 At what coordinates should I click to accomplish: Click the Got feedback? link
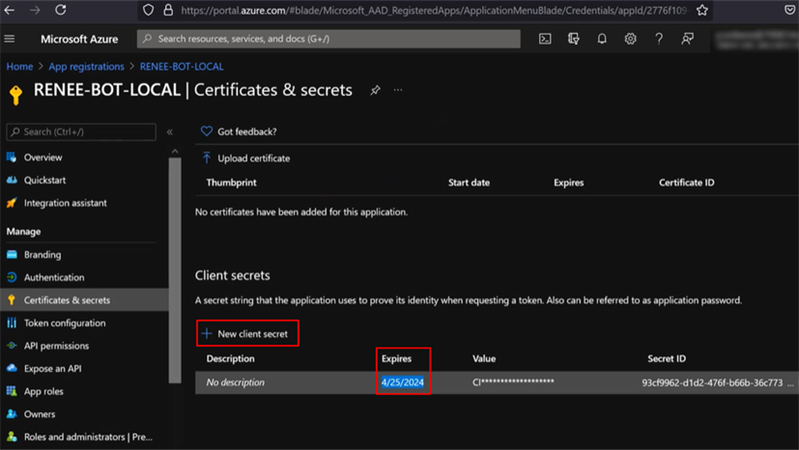click(247, 132)
